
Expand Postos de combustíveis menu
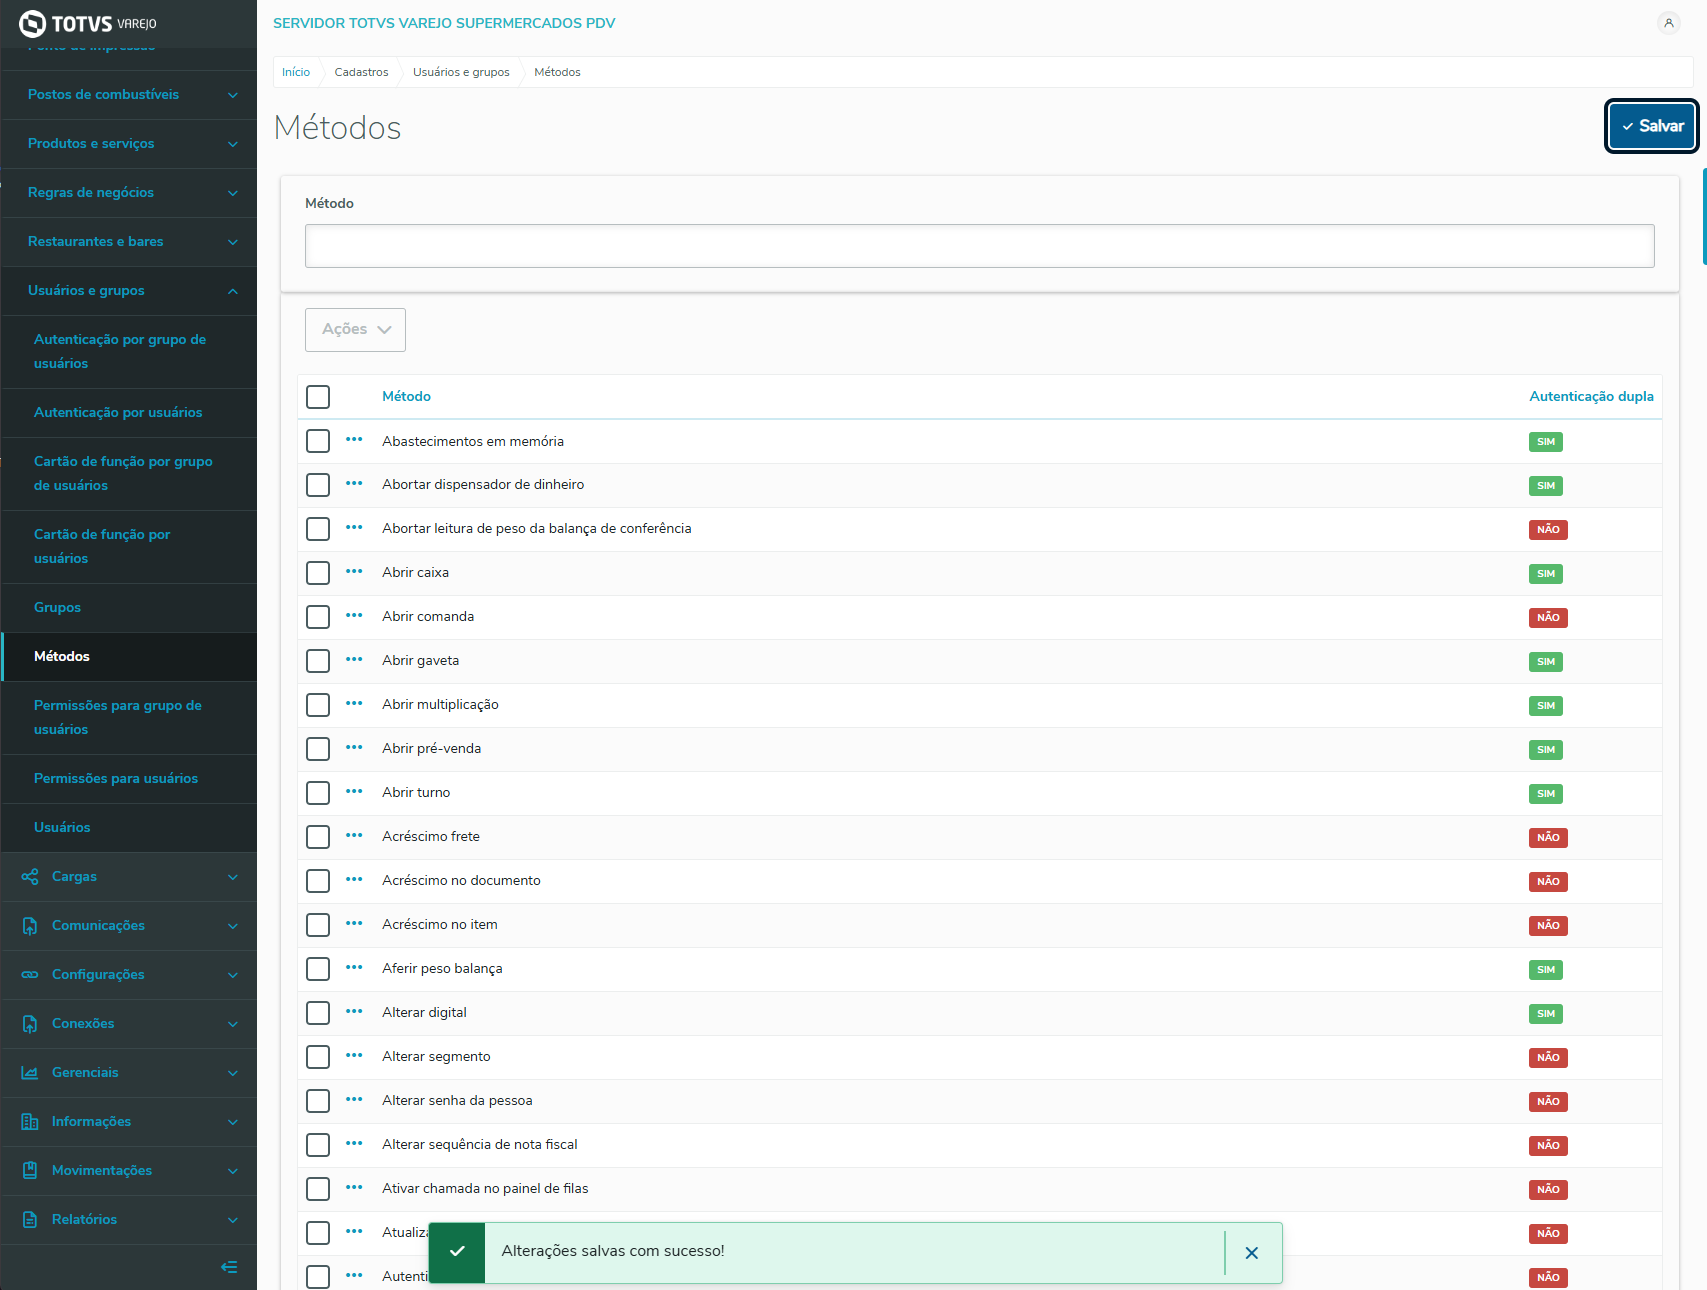click(129, 95)
